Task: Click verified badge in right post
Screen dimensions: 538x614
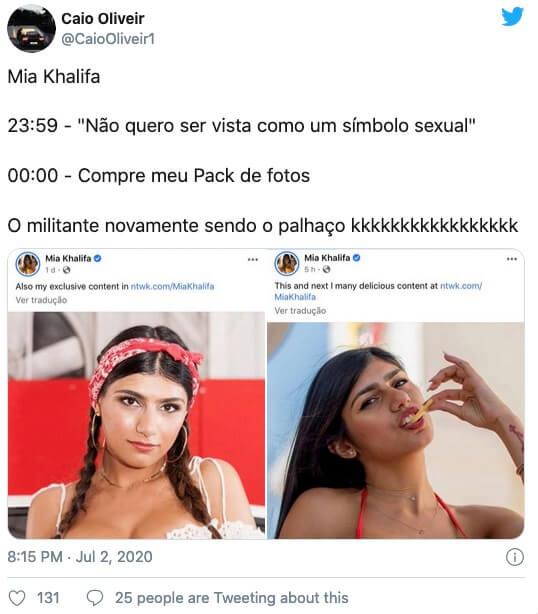Action: (357, 258)
